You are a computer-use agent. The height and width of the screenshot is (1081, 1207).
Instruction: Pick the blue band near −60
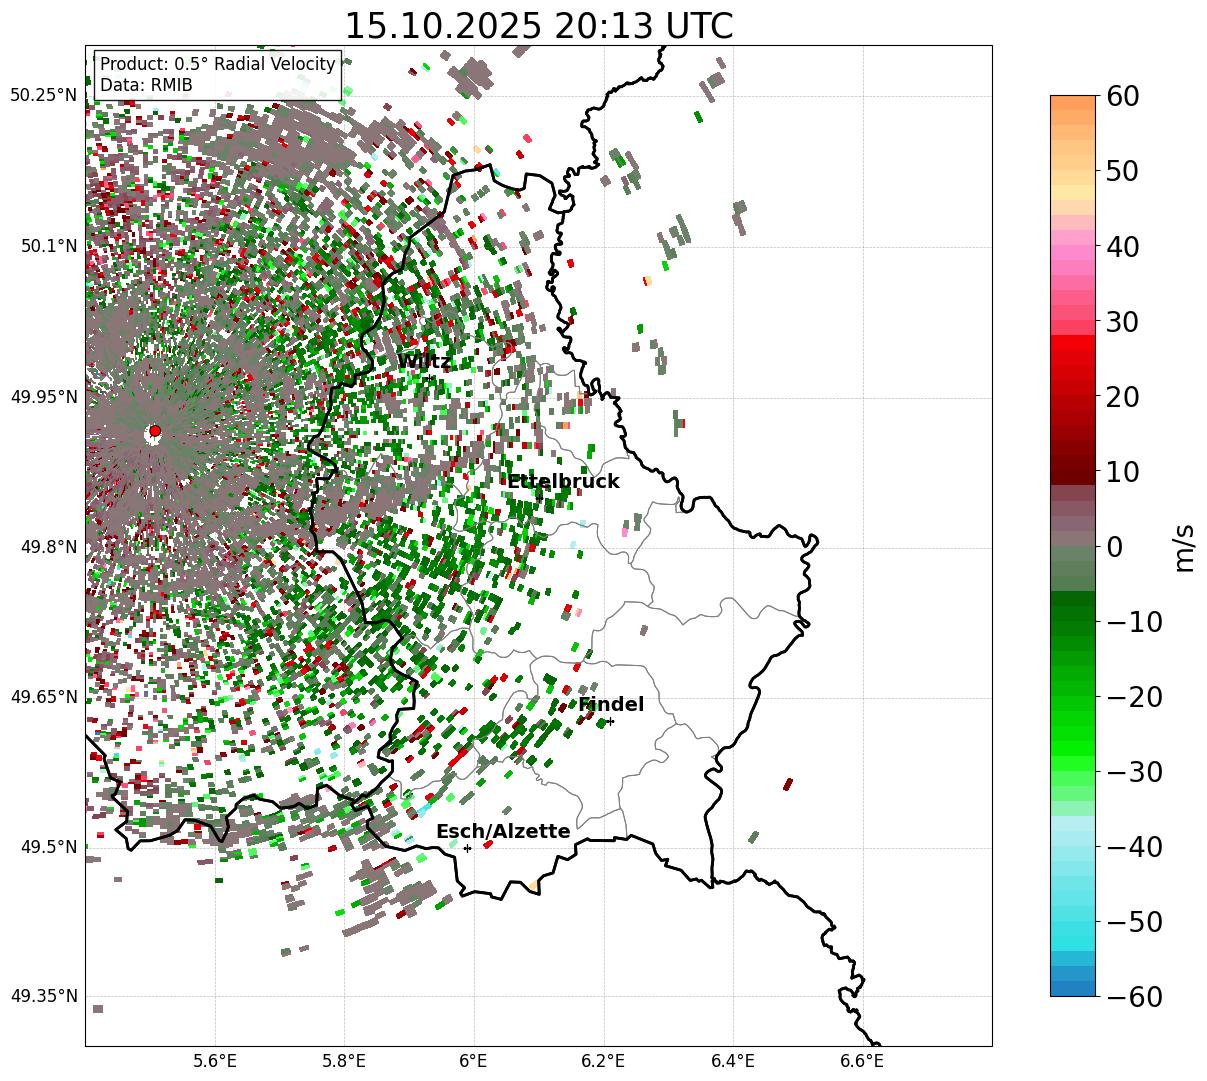1073,988
